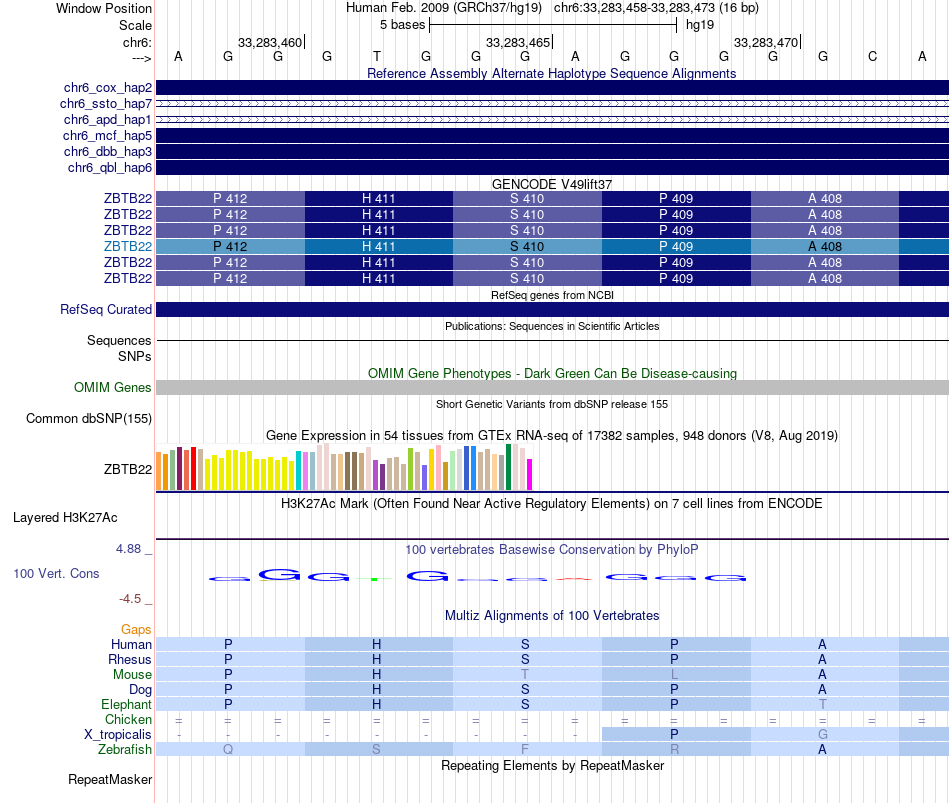
Task: Select the X_tropicalis alignment row label
Action: click(x=118, y=735)
